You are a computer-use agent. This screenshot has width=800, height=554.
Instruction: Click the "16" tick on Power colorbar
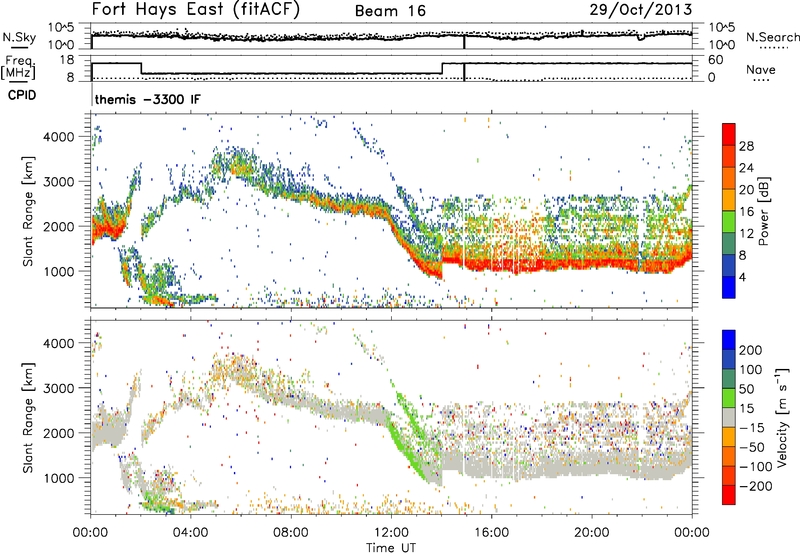tap(746, 212)
